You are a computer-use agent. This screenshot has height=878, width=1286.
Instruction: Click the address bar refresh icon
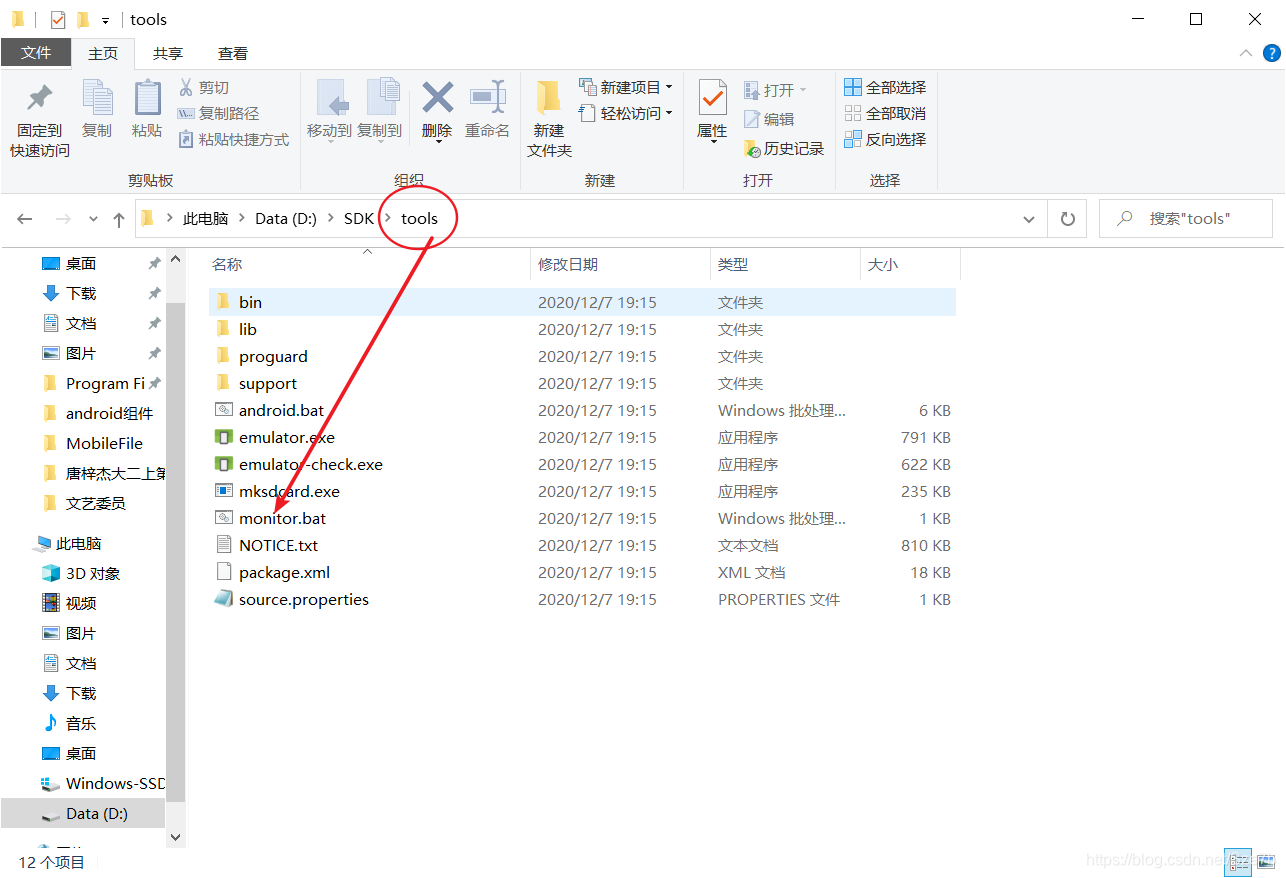tap(1067, 218)
